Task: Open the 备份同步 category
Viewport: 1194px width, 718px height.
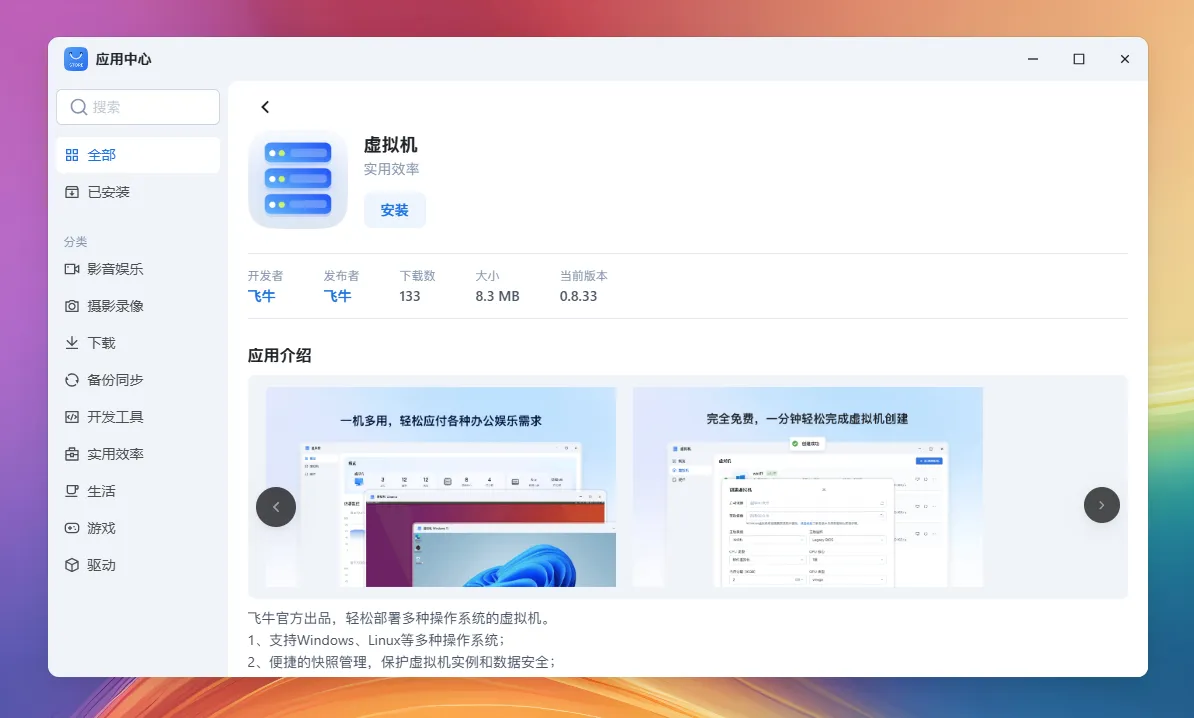Action: pos(114,380)
